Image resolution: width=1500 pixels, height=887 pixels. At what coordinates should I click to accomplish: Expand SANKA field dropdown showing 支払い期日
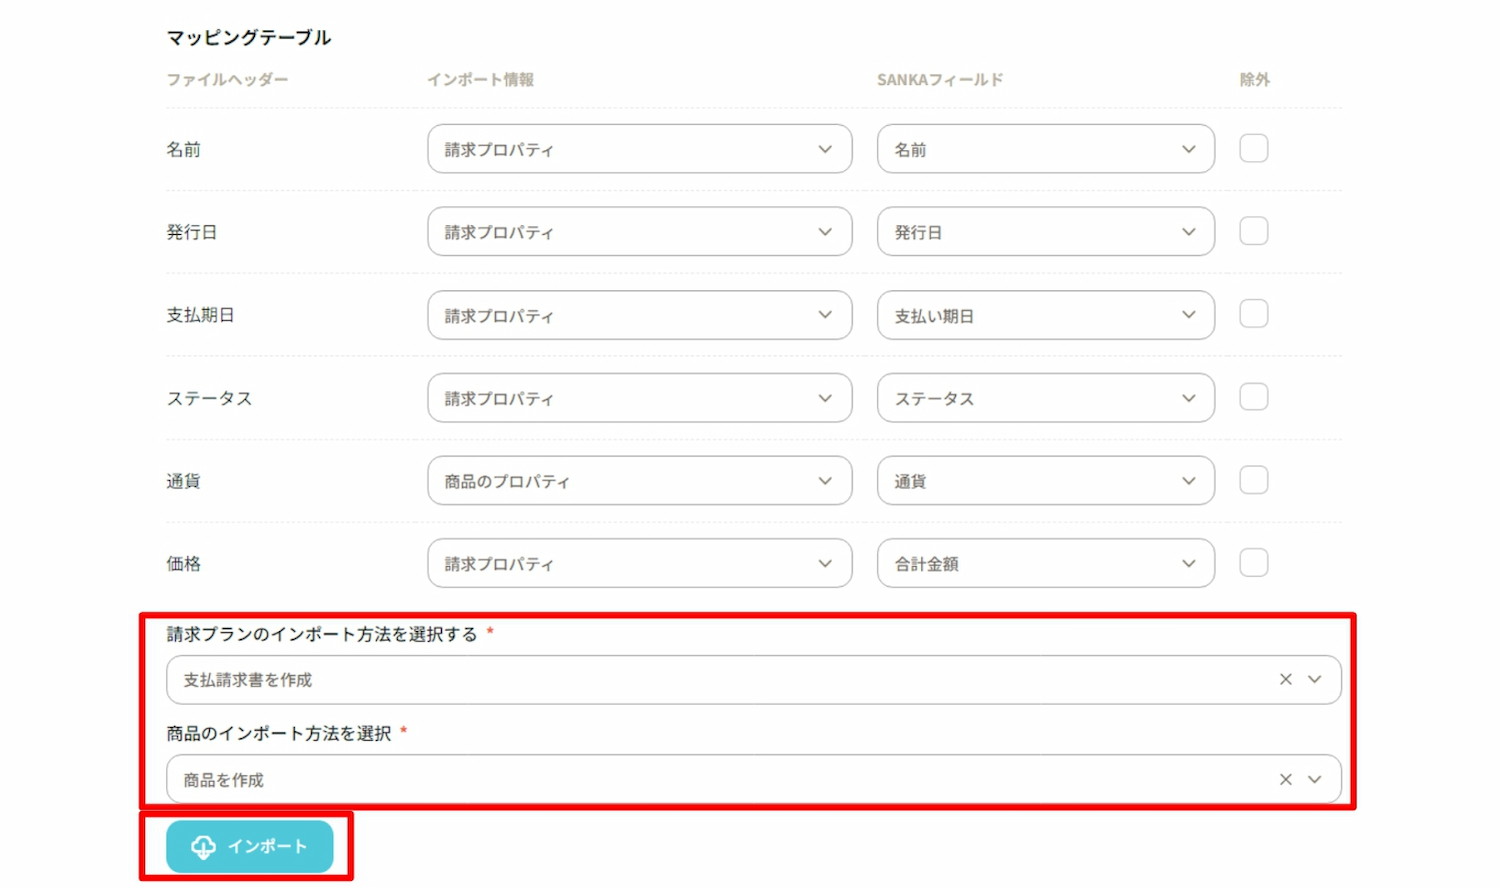coord(1045,315)
